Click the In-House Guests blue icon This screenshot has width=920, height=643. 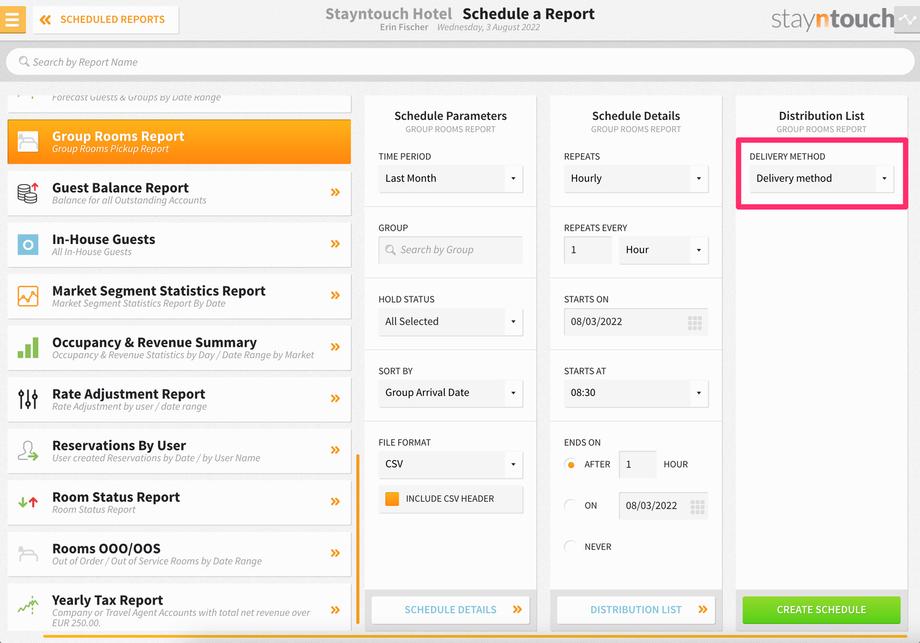pyautogui.click(x=28, y=244)
